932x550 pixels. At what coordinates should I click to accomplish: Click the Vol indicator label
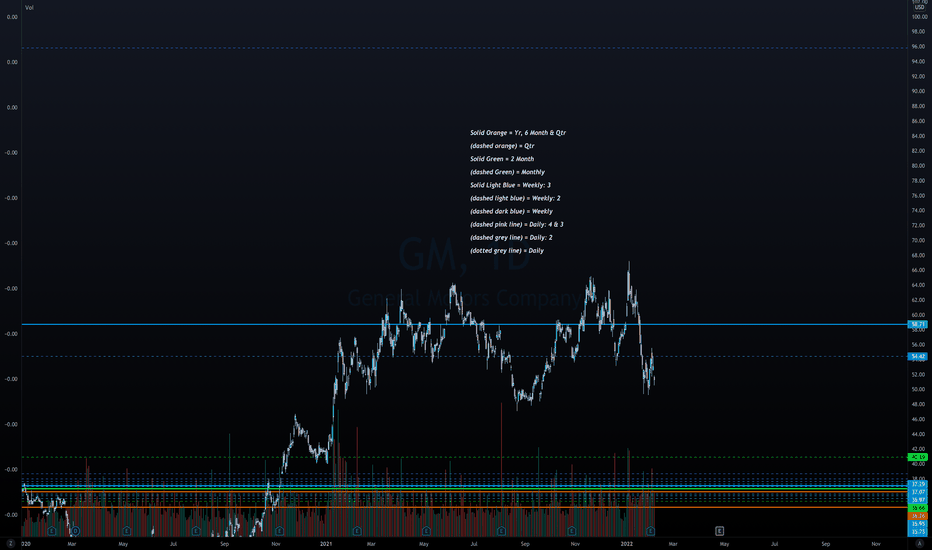click(x=29, y=8)
